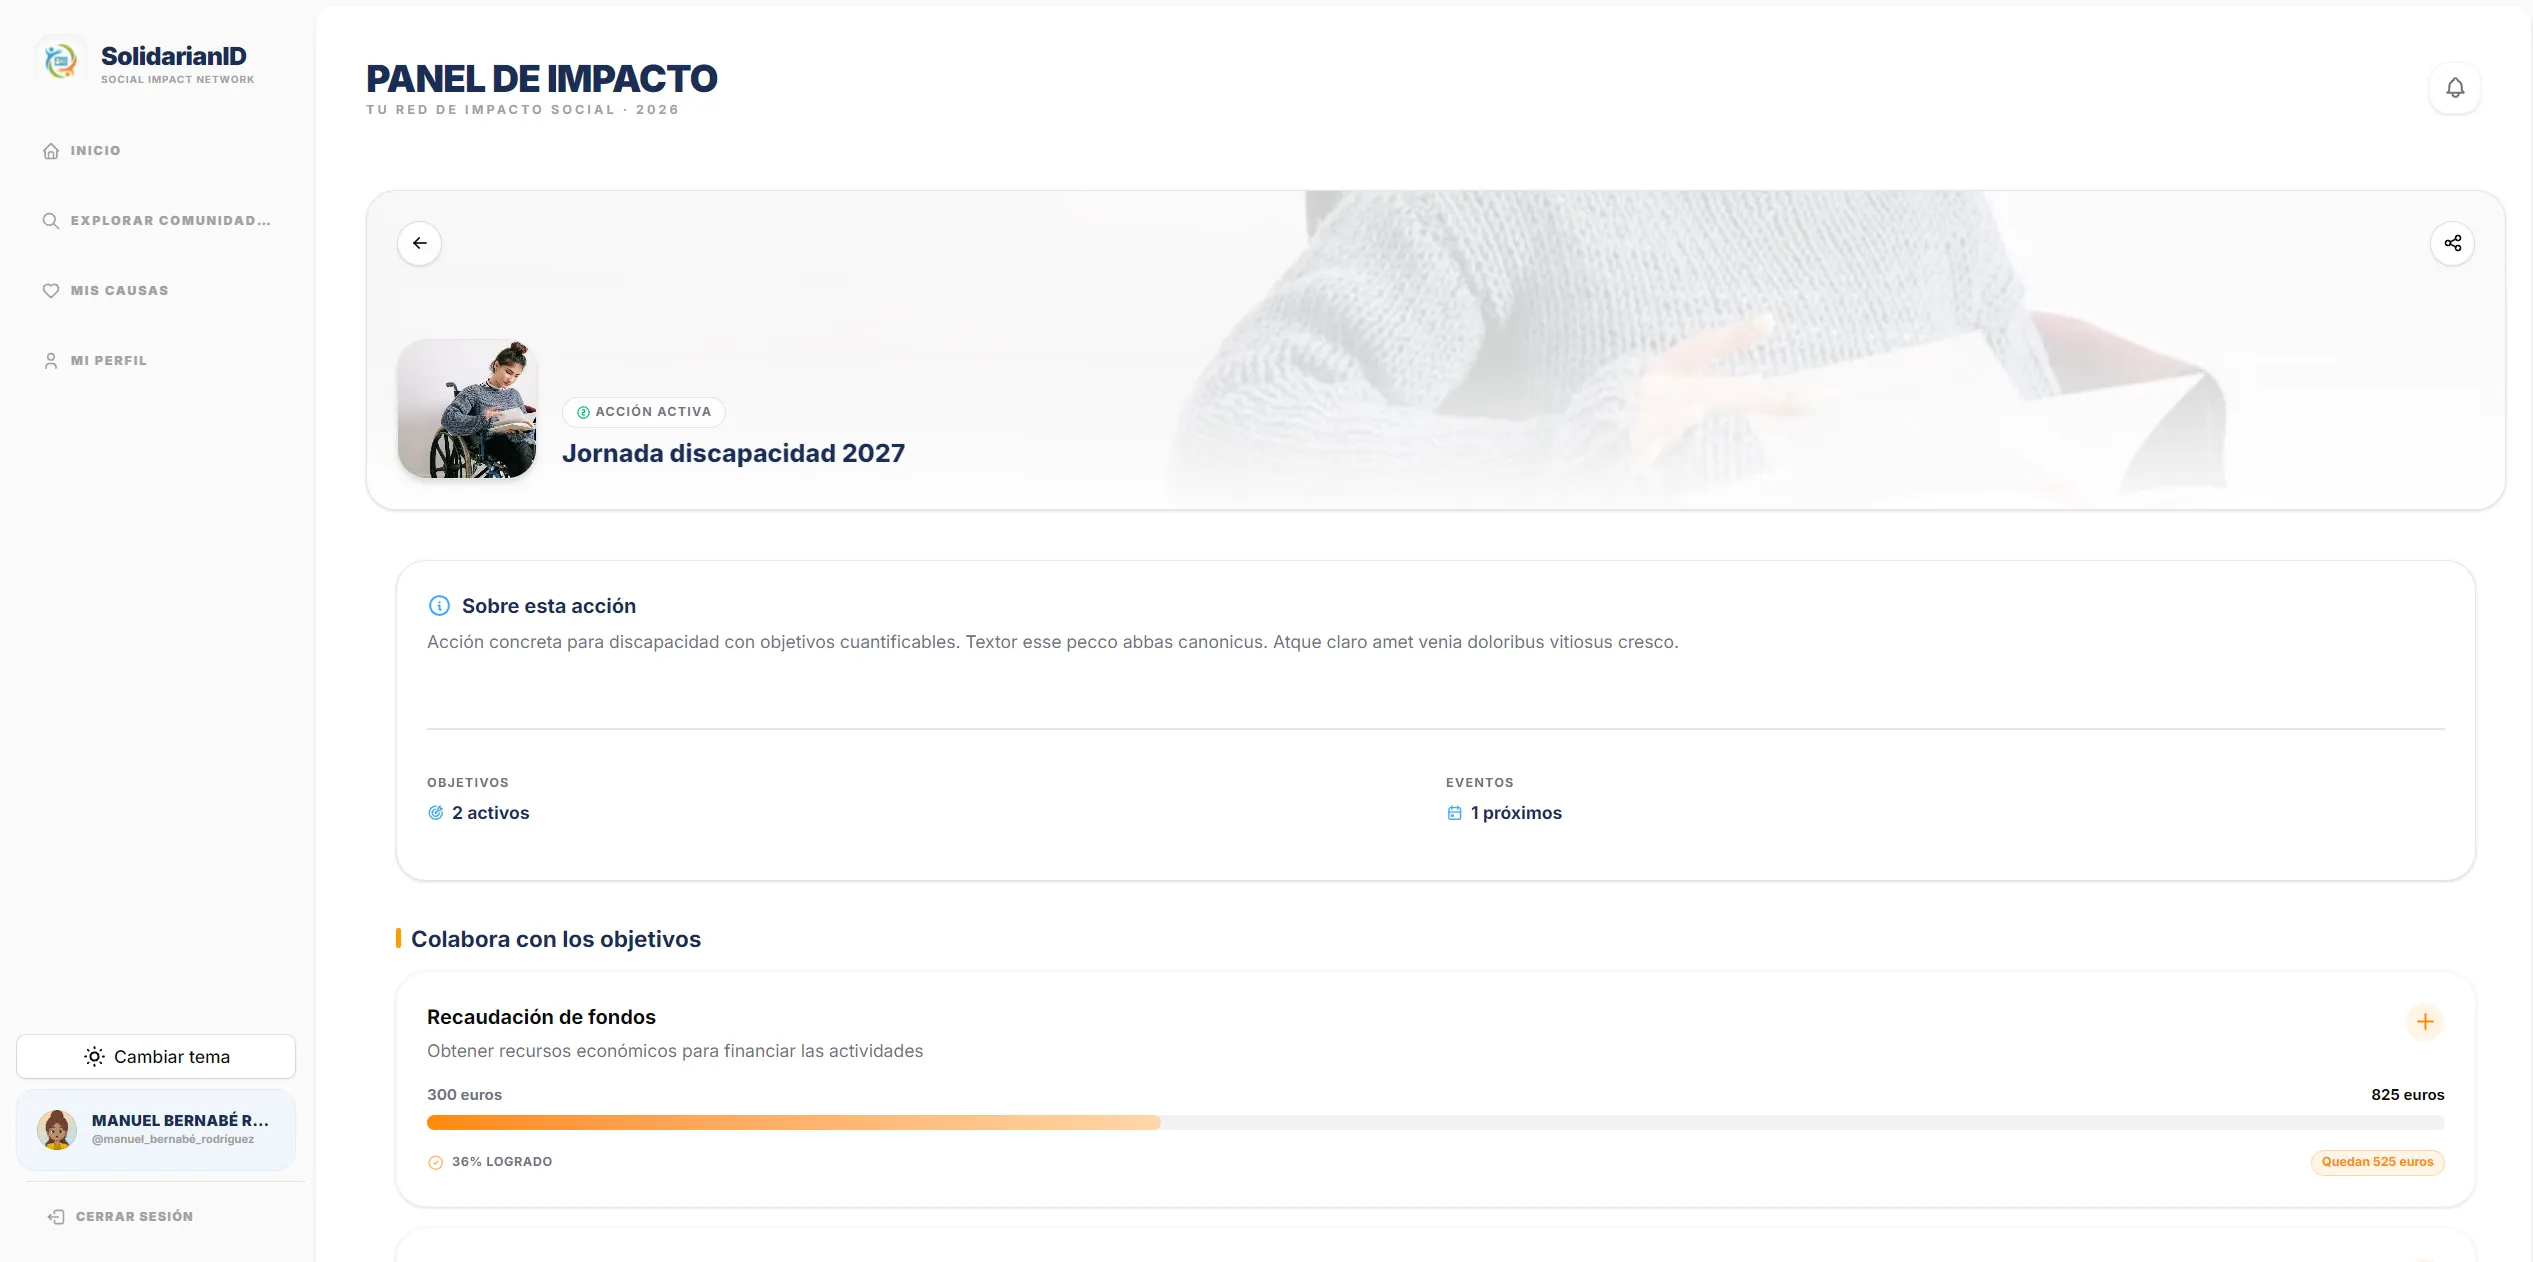Click the 825 euros goal amount

(x=2407, y=1095)
